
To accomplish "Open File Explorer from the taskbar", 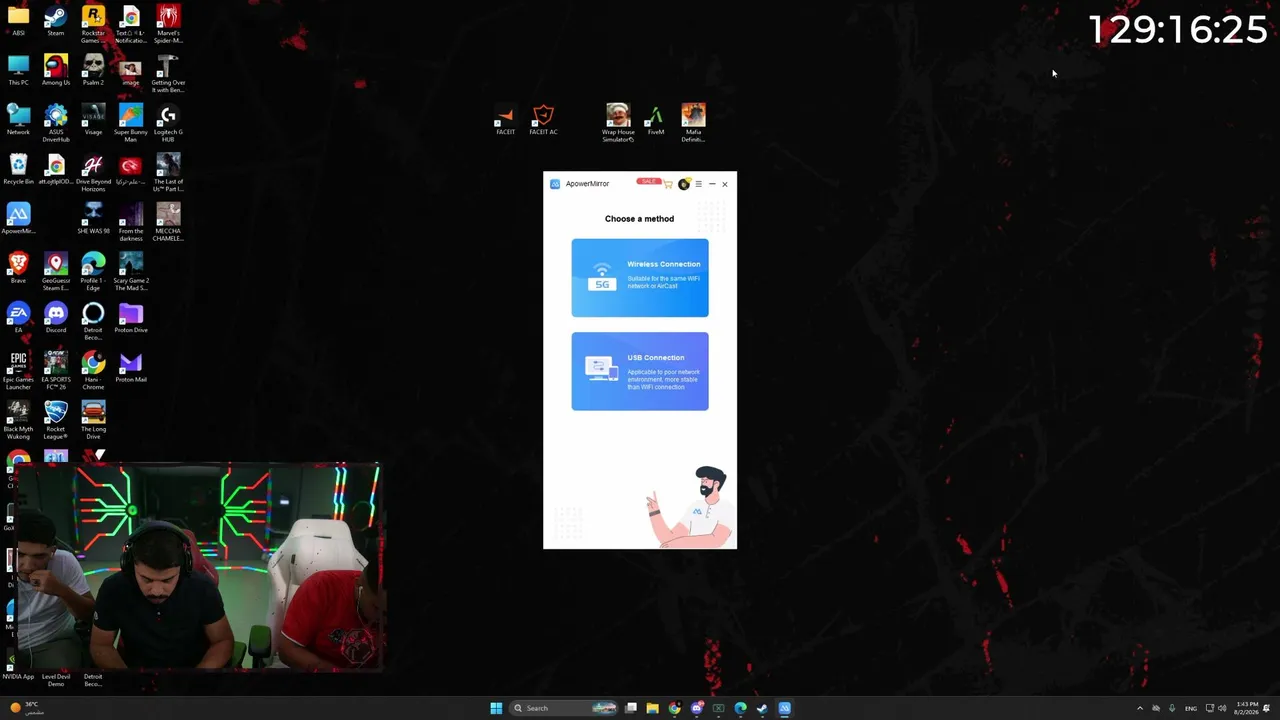I will click(652, 708).
